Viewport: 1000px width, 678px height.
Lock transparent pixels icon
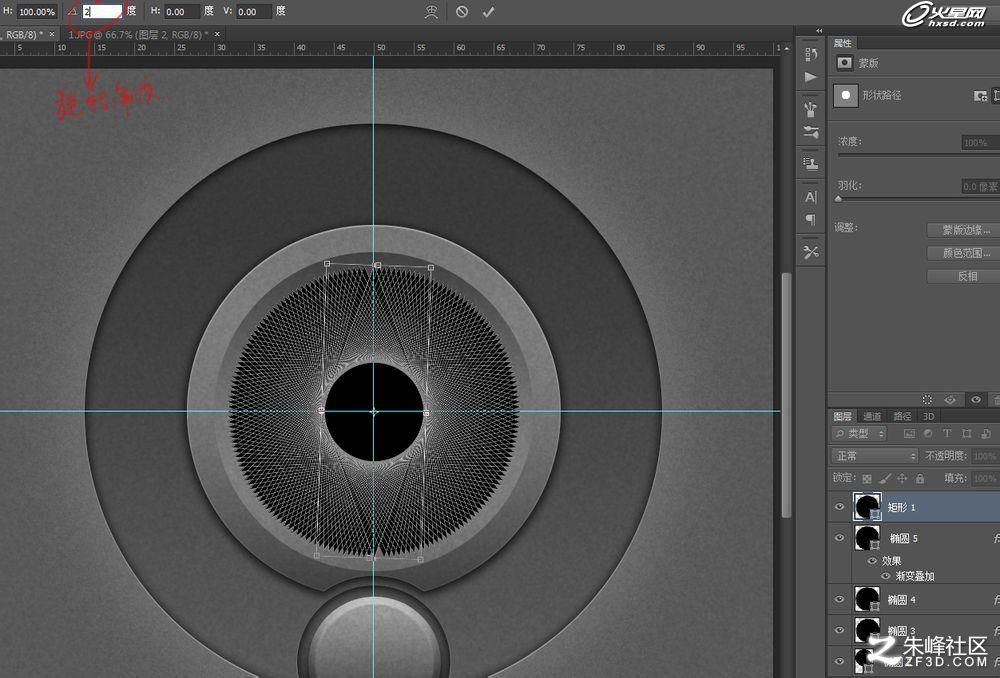point(867,478)
